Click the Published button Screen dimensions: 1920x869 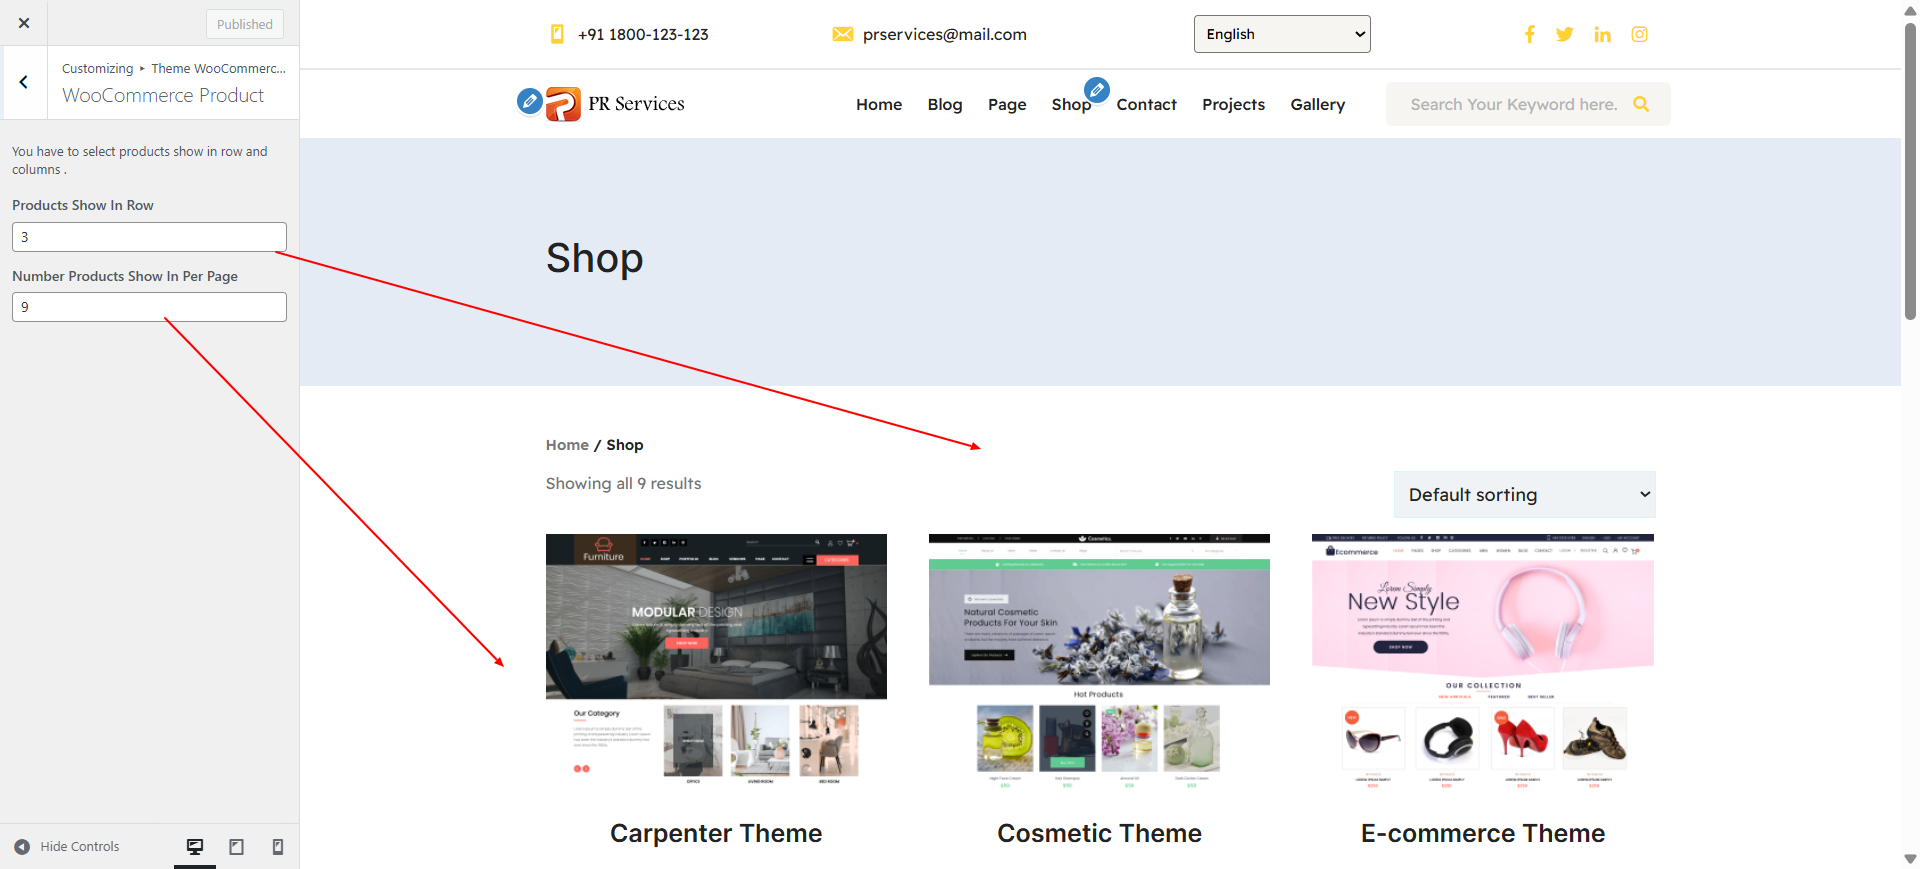tap(245, 24)
